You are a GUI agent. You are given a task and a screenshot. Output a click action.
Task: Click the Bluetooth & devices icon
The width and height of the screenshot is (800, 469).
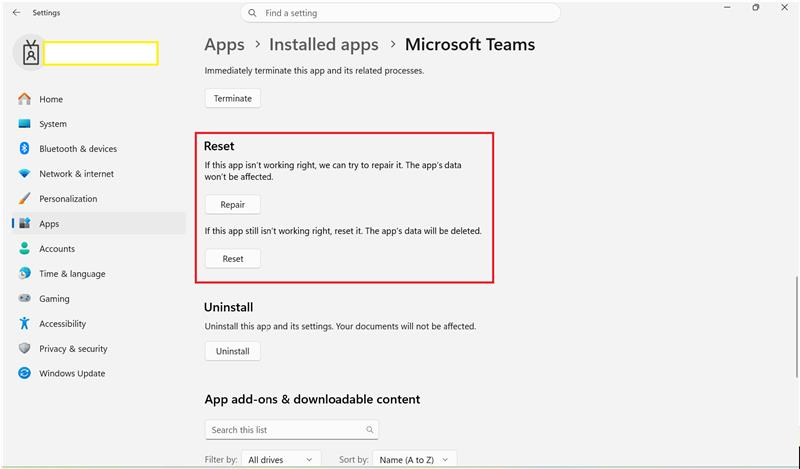pos(24,149)
